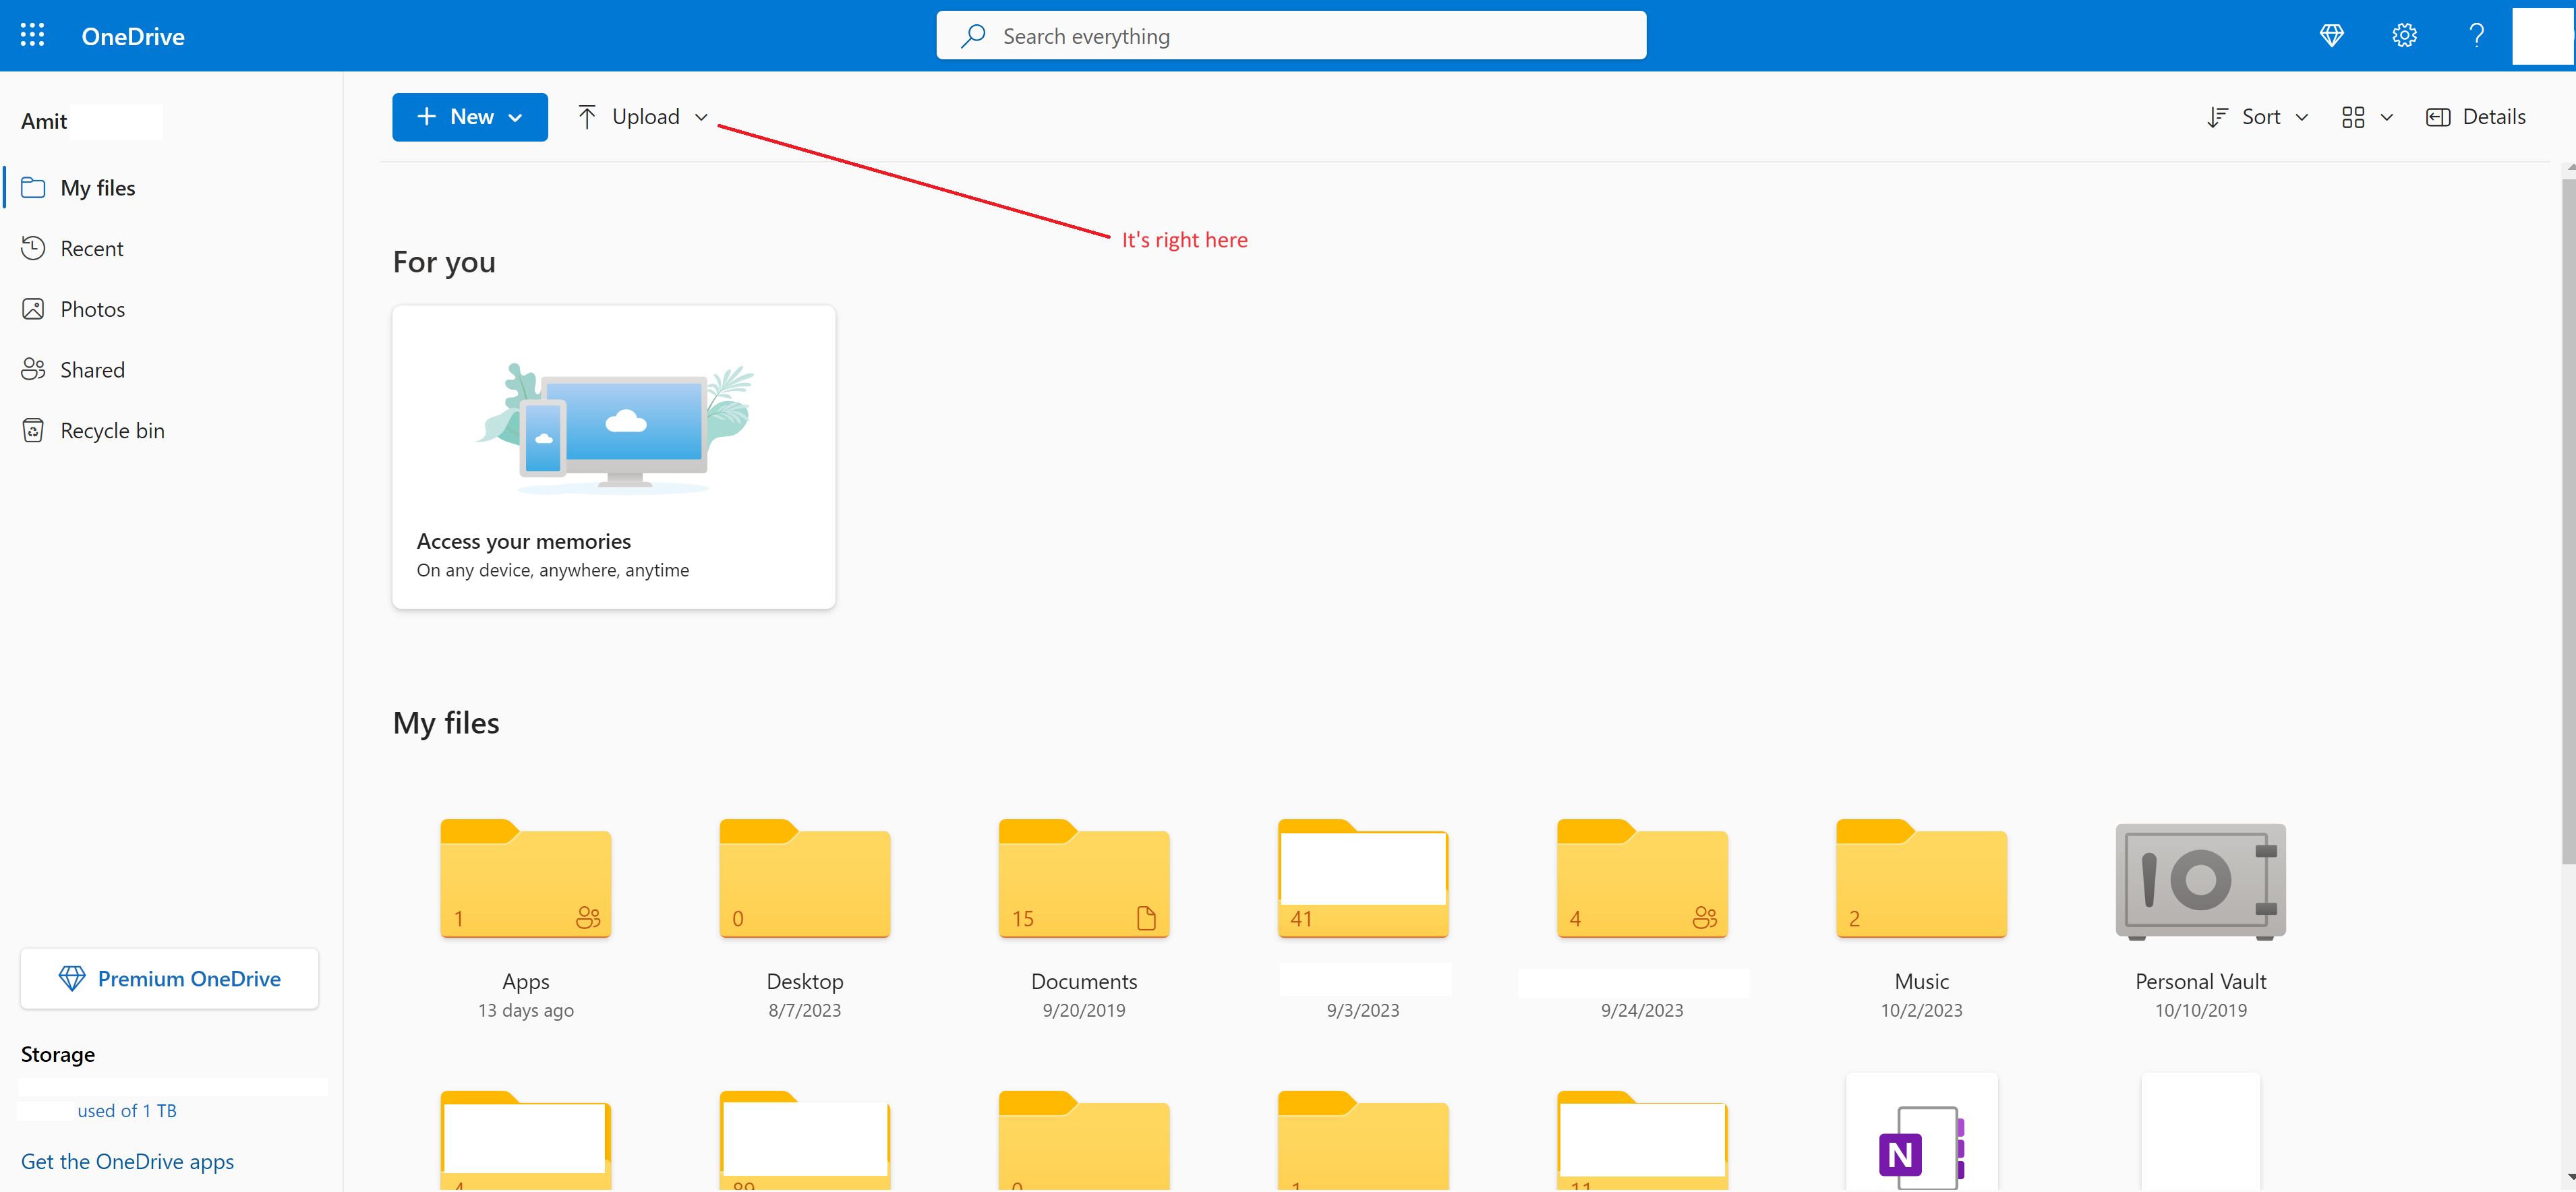2576x1192 pixels.
Task: Click the used of 1 TB link
Action: click(x=127, y=1110)
